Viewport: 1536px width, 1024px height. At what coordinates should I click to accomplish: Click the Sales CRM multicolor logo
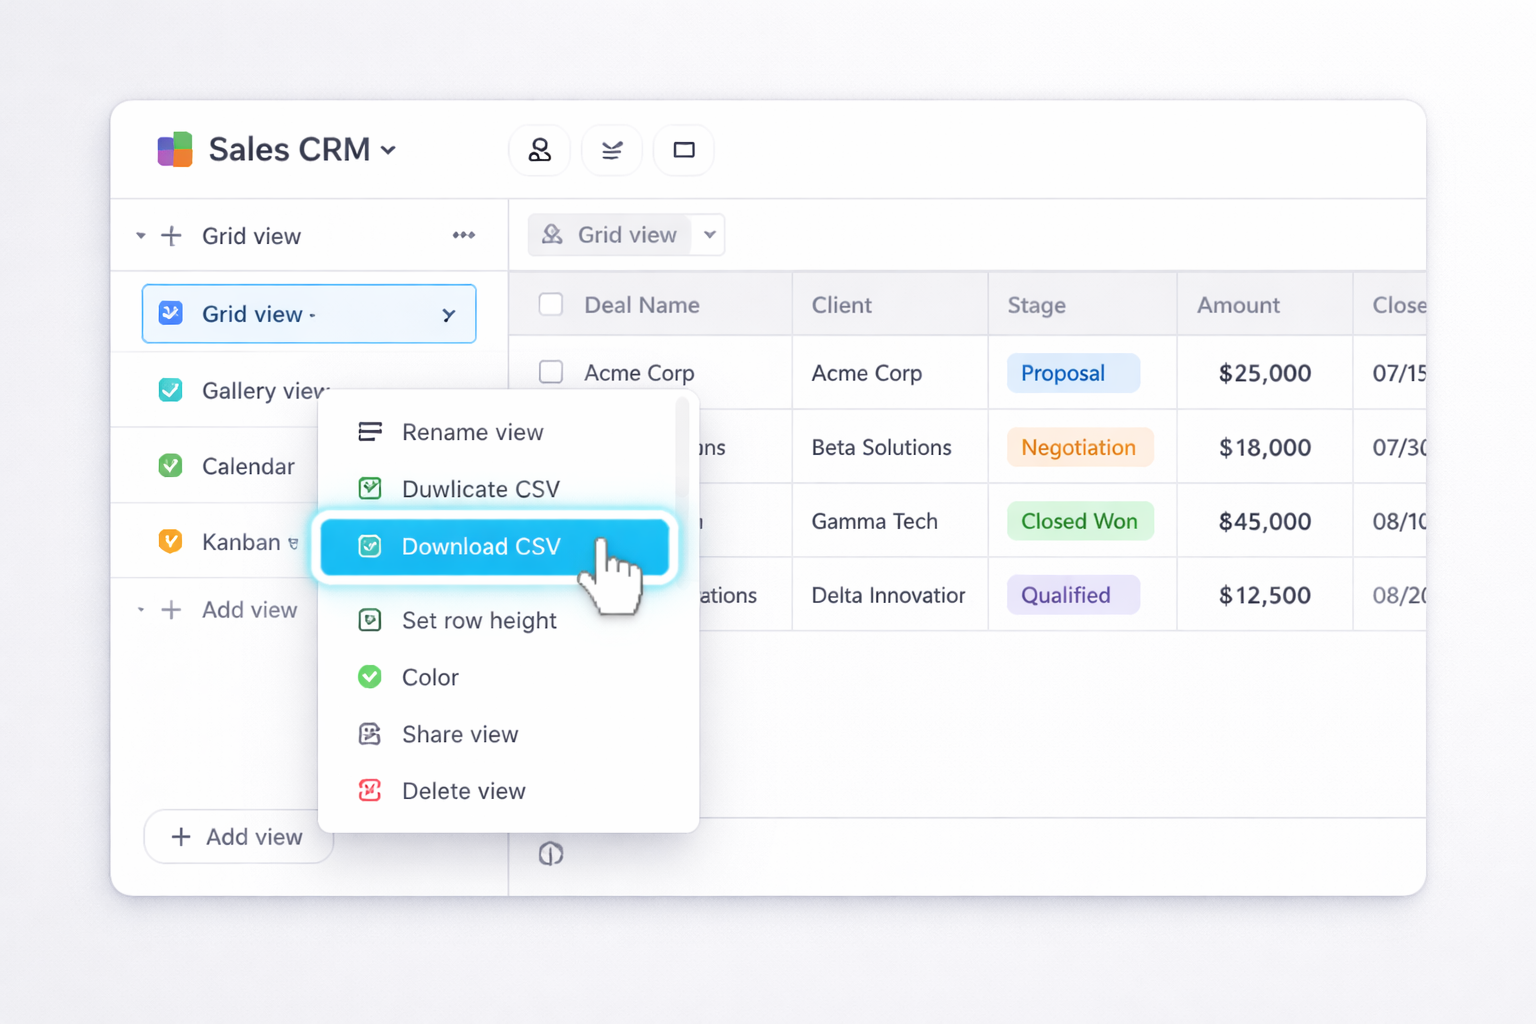(175, 150)
